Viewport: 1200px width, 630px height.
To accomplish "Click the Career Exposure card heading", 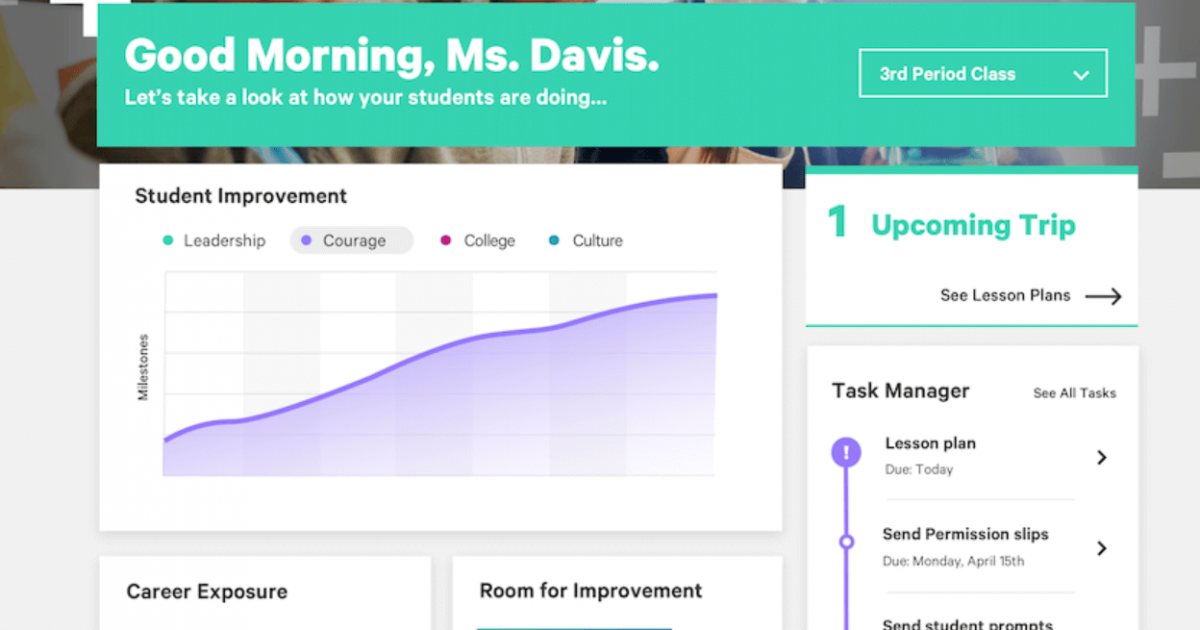I will coord(207,592).
